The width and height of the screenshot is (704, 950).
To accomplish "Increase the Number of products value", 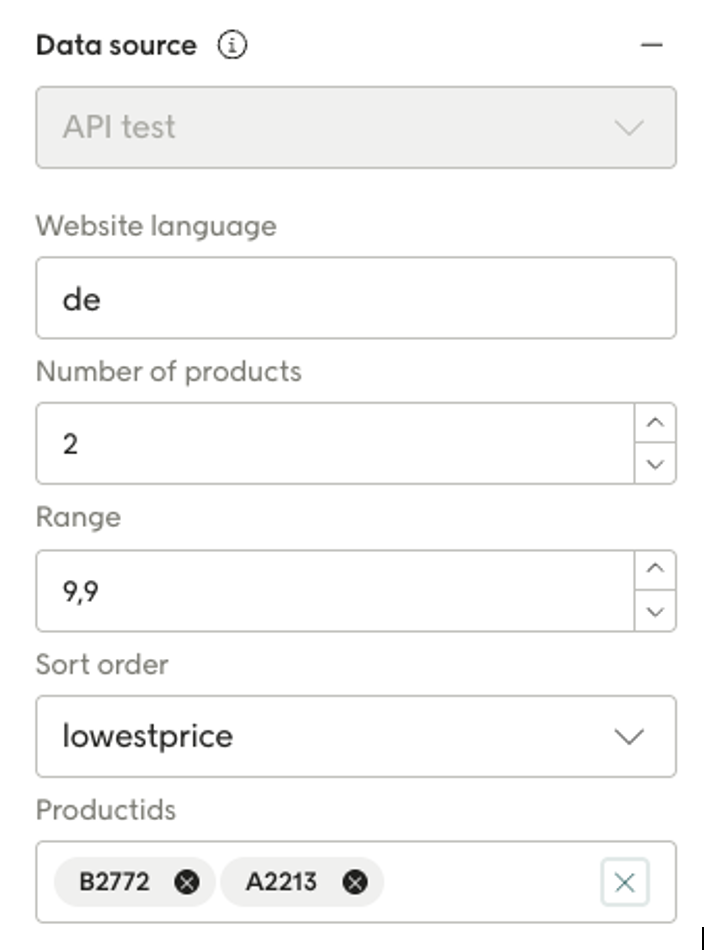I will pos(655,423).
